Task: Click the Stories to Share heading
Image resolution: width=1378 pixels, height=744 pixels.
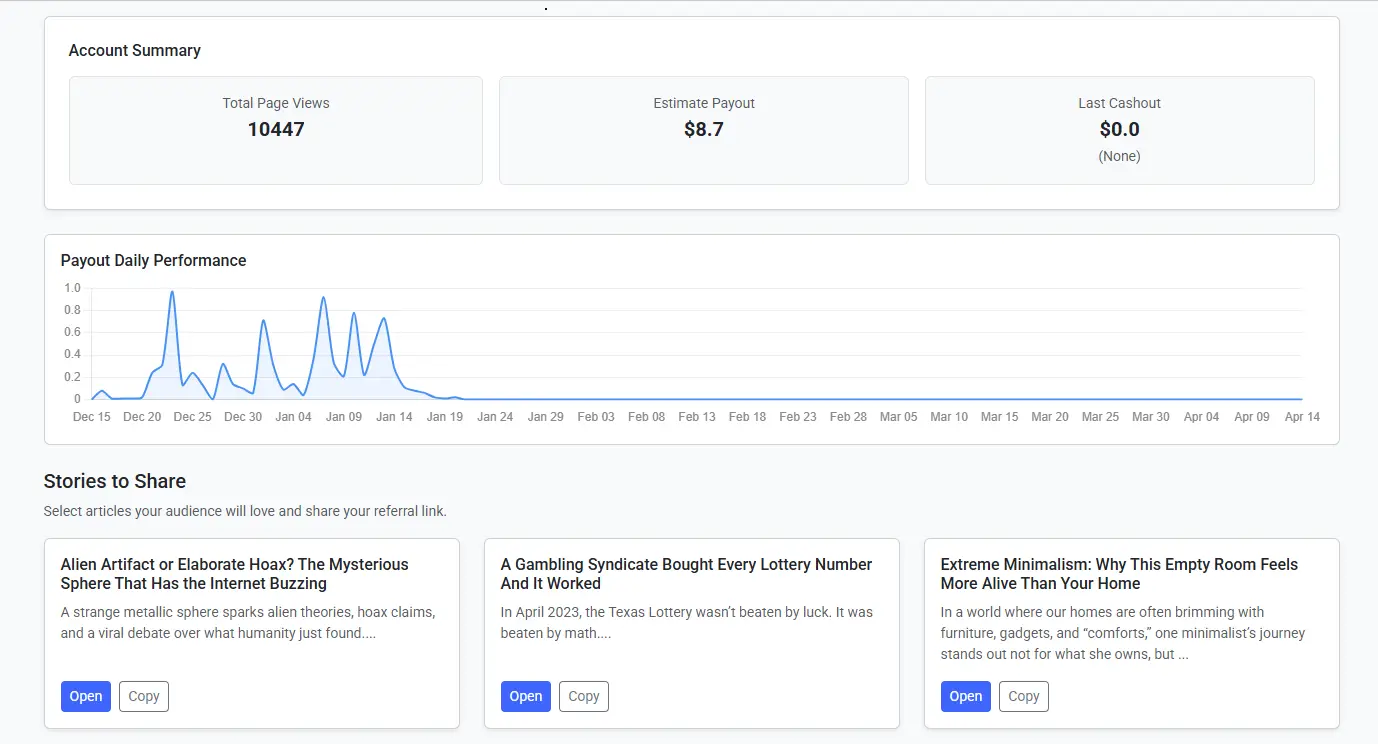Action: pos(115,481)
